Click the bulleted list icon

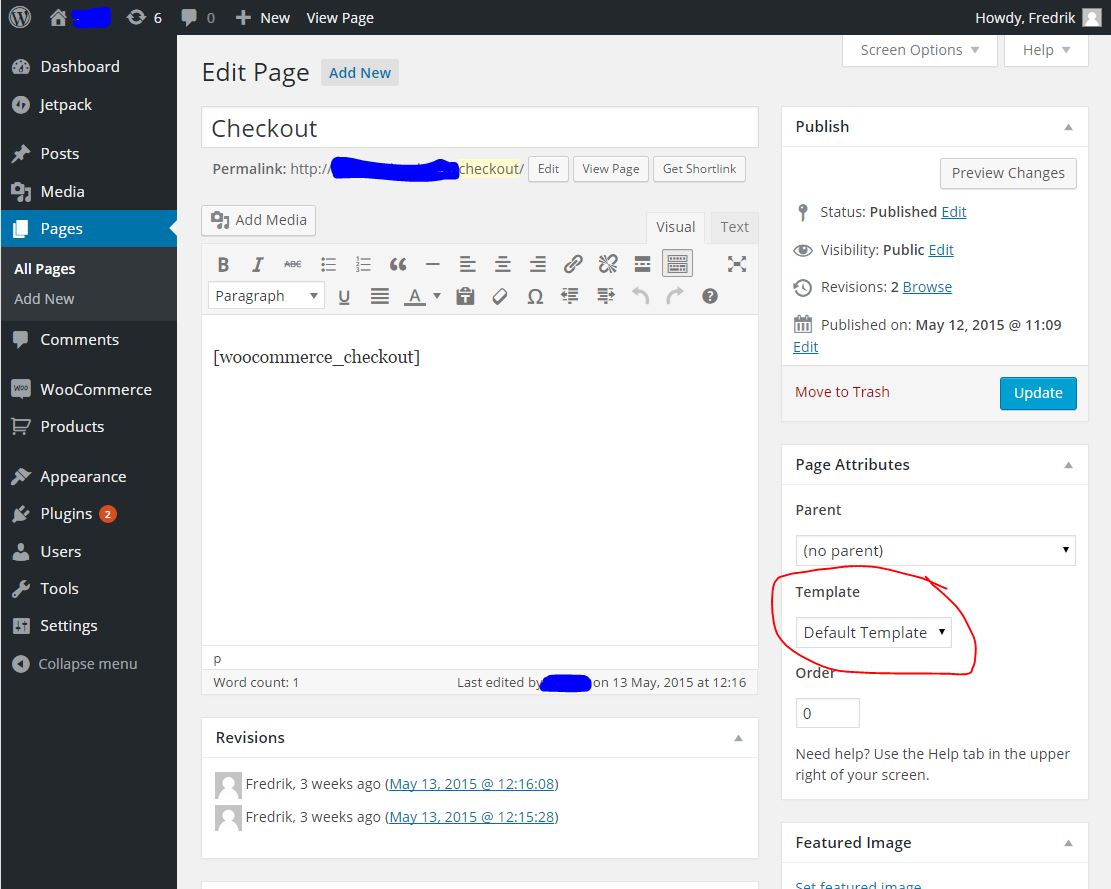click(x=328, y=264)
